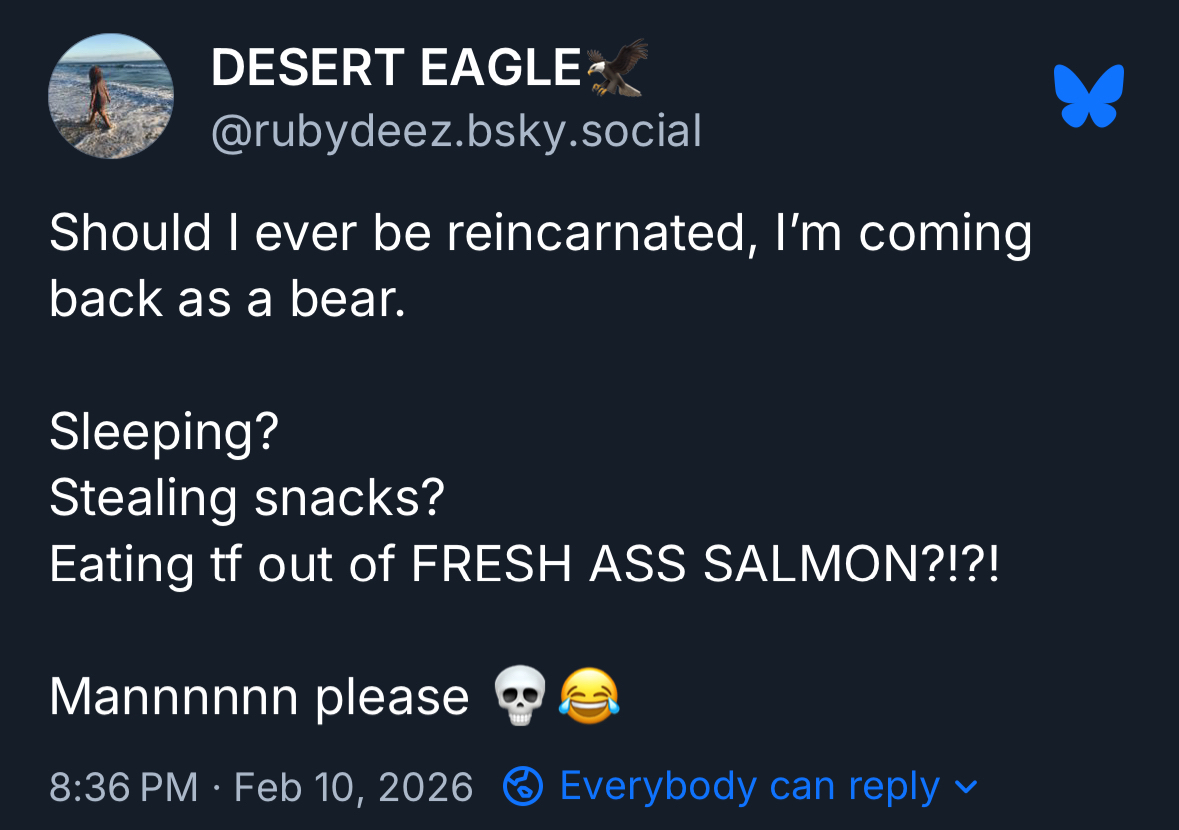Click the laughing-crying emoji in the post
Screen dimensions: 1179x830
(589, 696)
